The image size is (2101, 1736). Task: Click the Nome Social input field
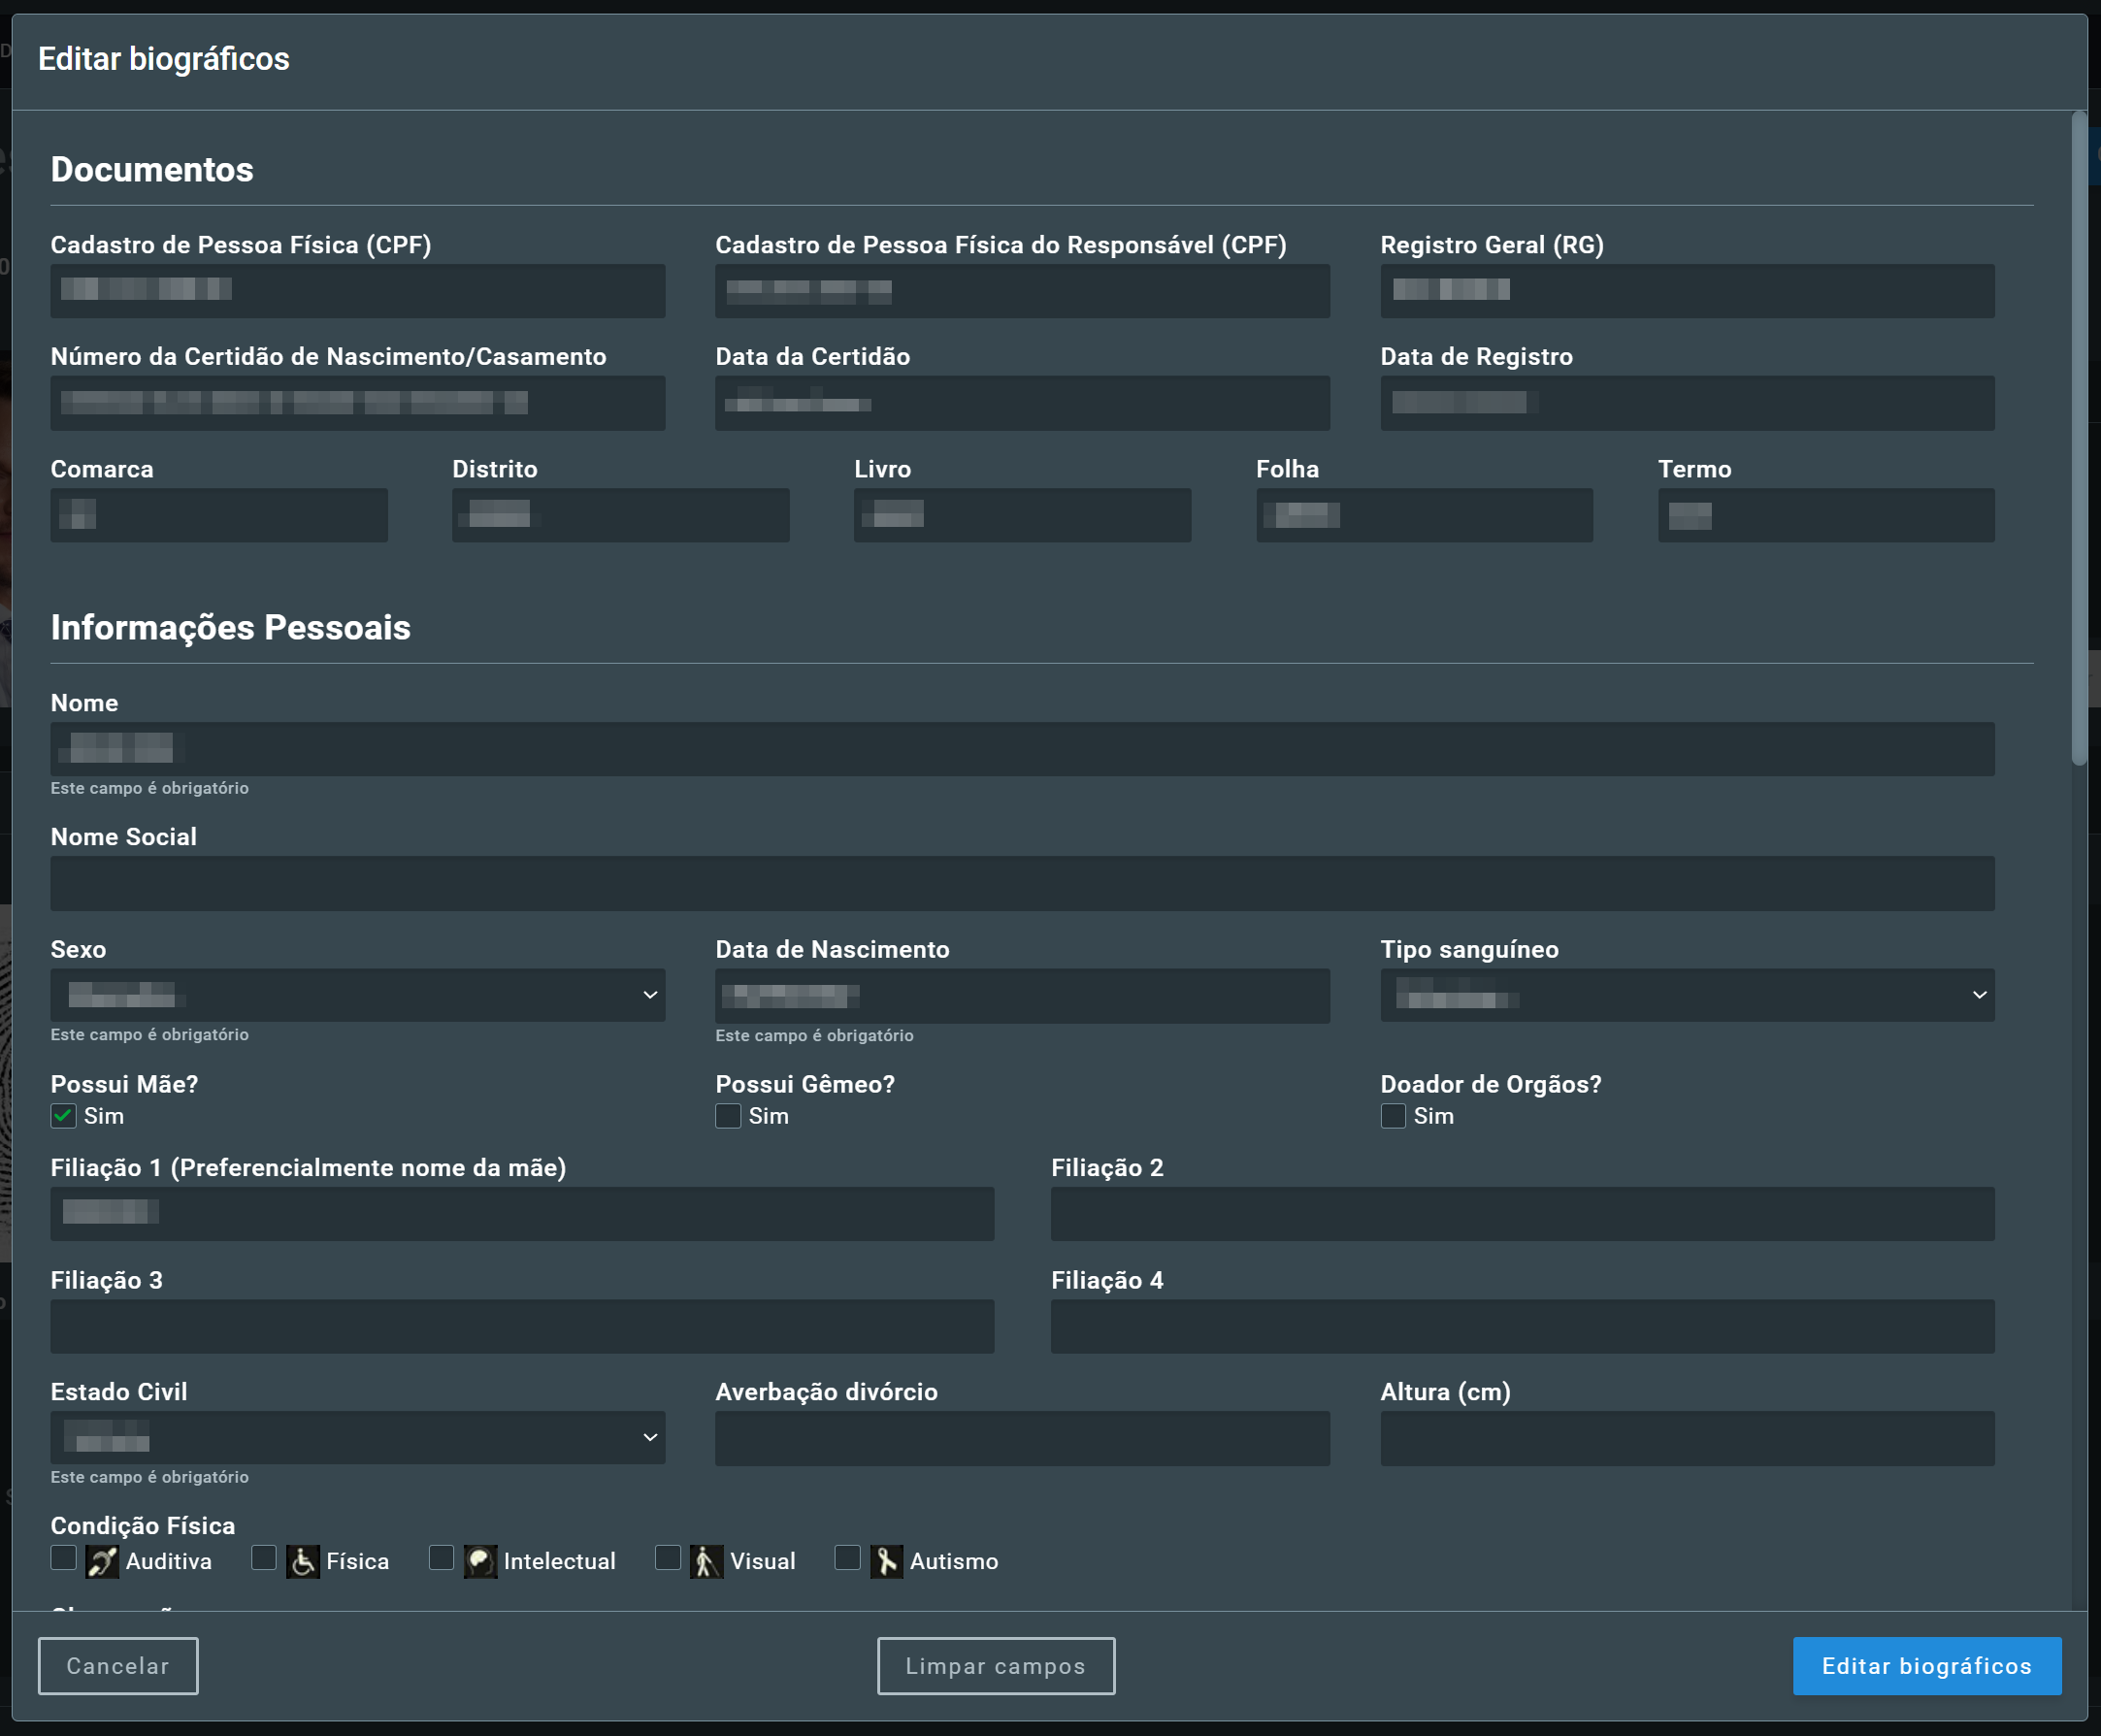pyautogui.click(x=1023, y=883)
